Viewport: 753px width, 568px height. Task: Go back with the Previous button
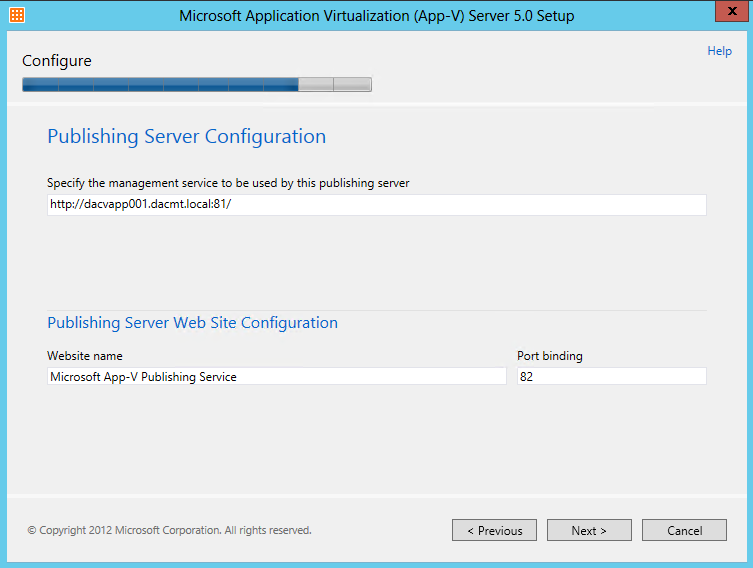494,530
